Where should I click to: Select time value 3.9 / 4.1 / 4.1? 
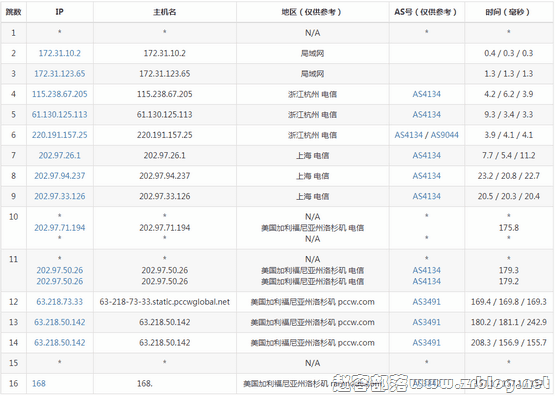[x=509, y=135]
